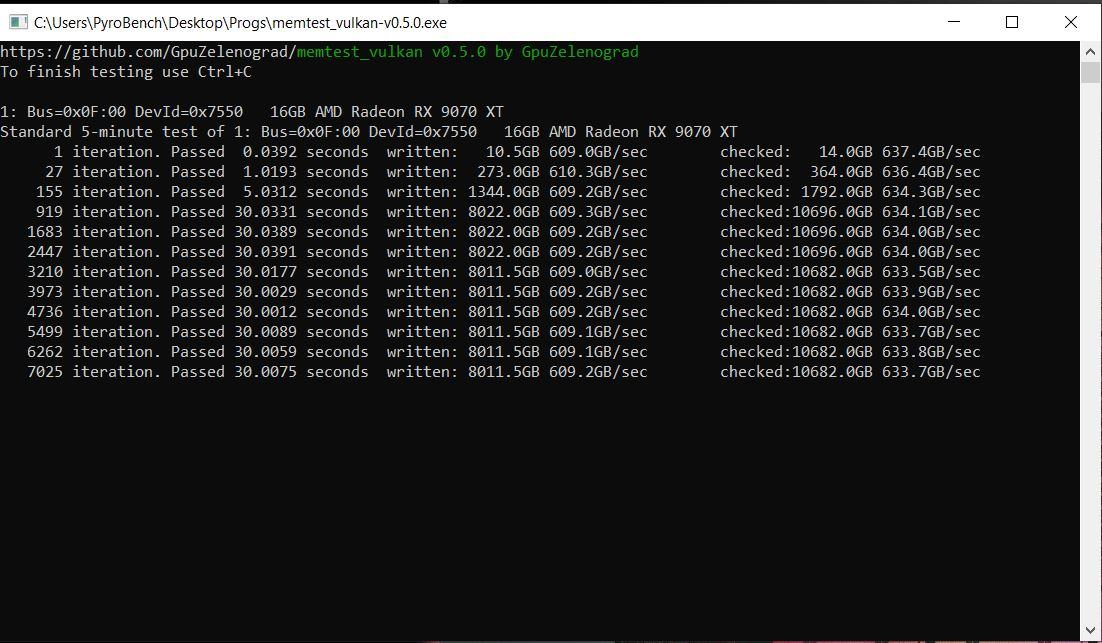This screenshot has width=1102, height=643.
Task: Click the '919 iteration. Passed 30.0331' row
Action: click(508, 212)
